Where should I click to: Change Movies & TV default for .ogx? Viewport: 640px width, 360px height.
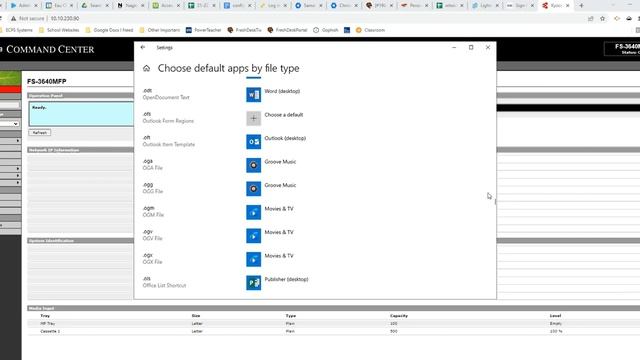pyautogui.click(x=271, y=259)
